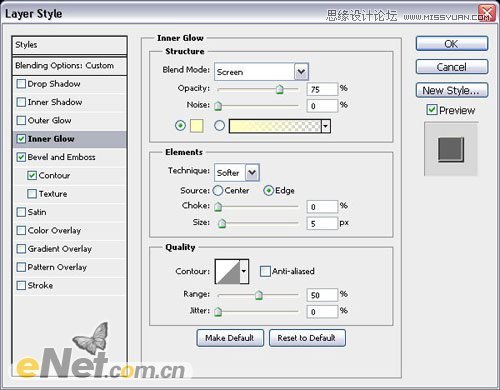
Task: Uncheck the Bevel and Emboss checkbox
Action: tap(21, 157)
